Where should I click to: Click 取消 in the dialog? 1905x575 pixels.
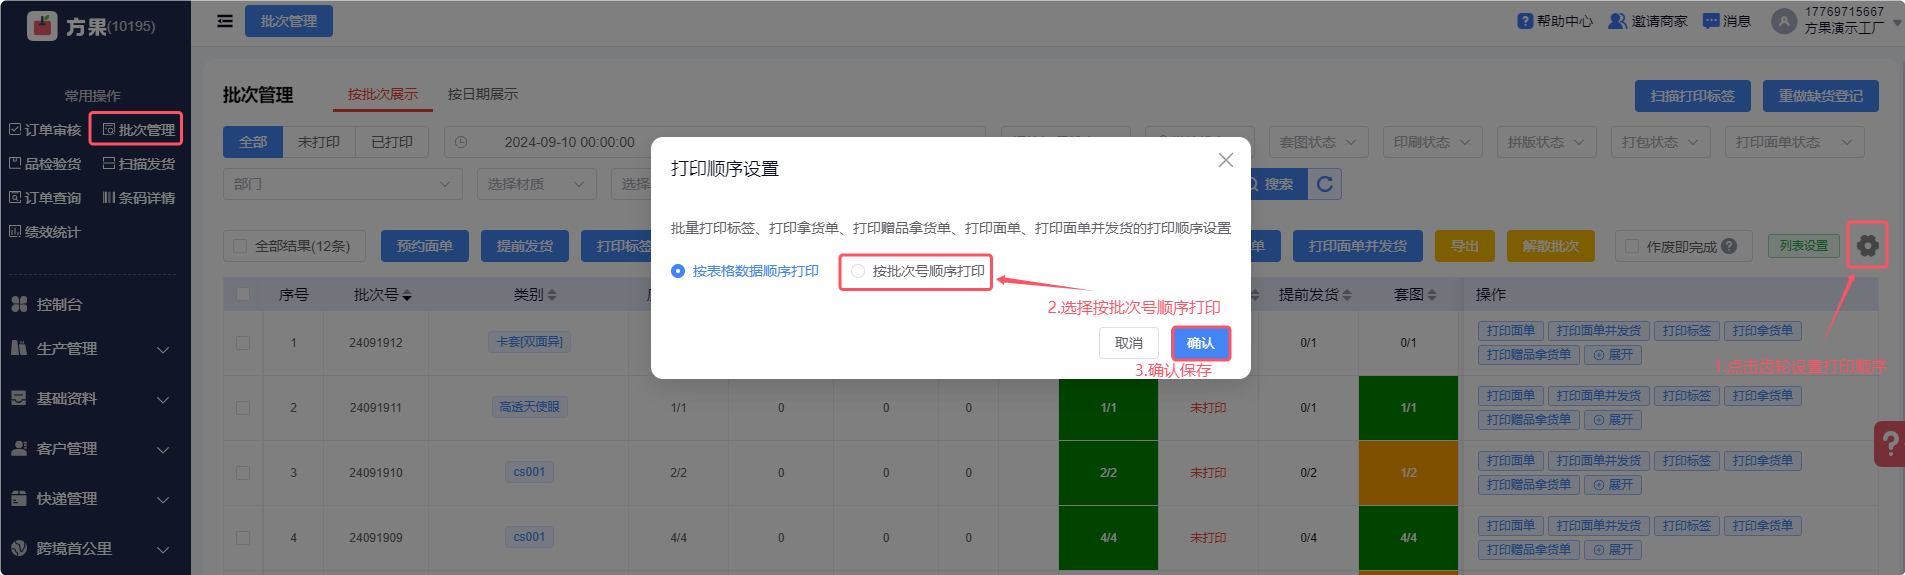pos(1129,343)
